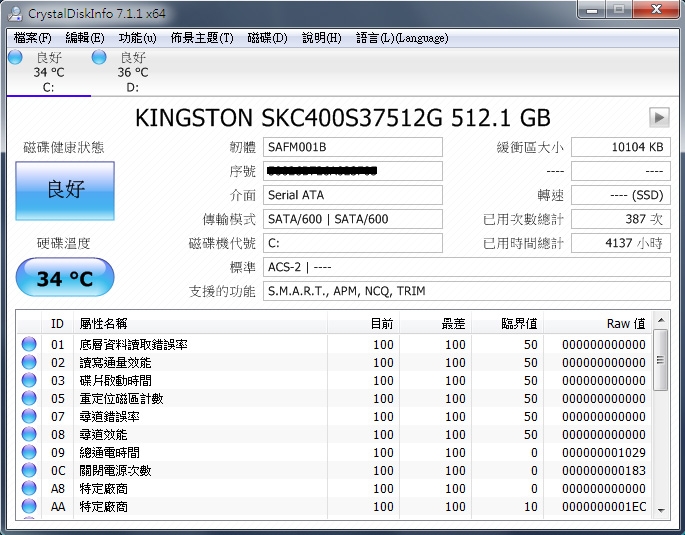The image size is (685, 535).
Task: Click the ID column header
Action: [58, 324]
